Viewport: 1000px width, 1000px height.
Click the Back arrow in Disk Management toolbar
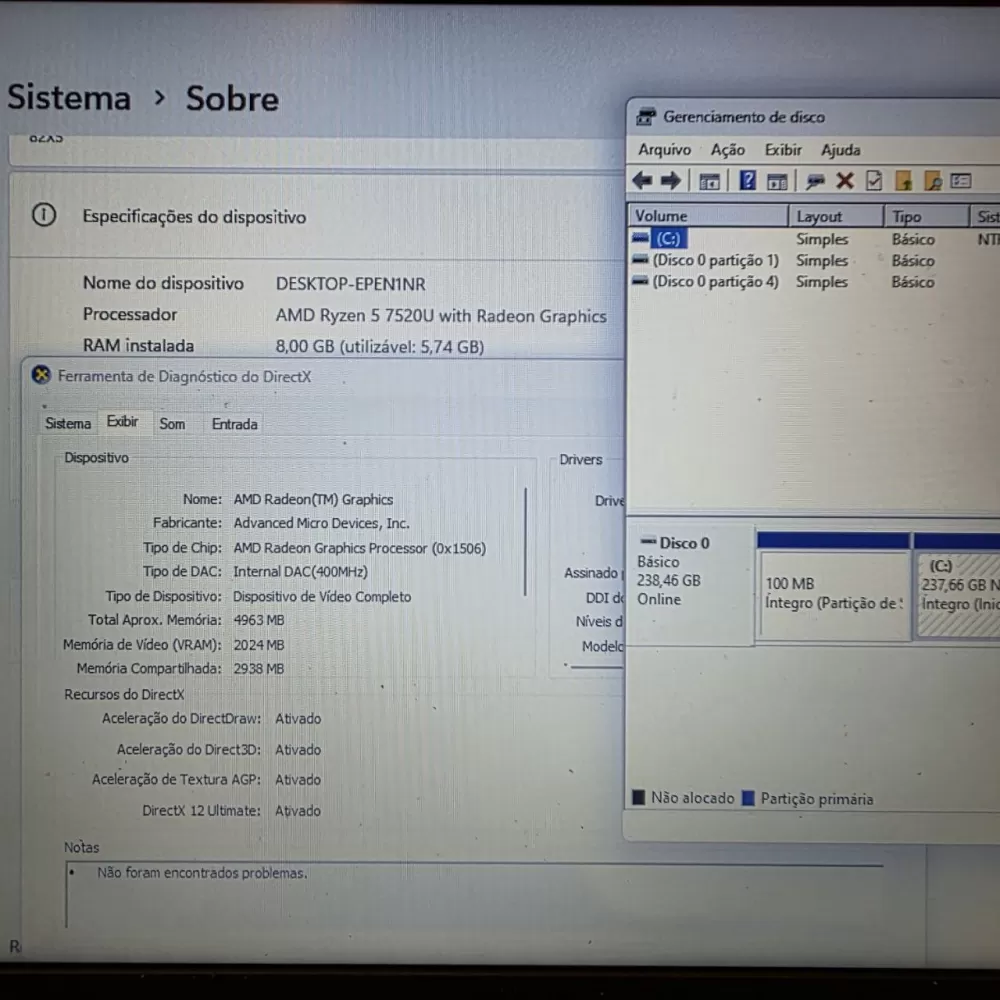click(642, 181)
